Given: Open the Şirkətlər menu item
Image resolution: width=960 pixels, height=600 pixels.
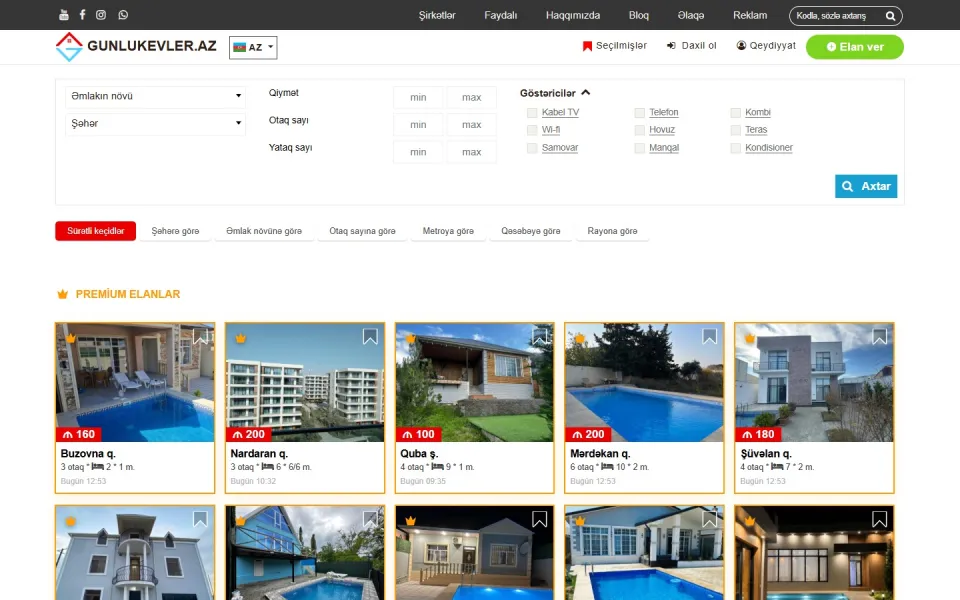Looking at the screenshot, I should (437, 15).
